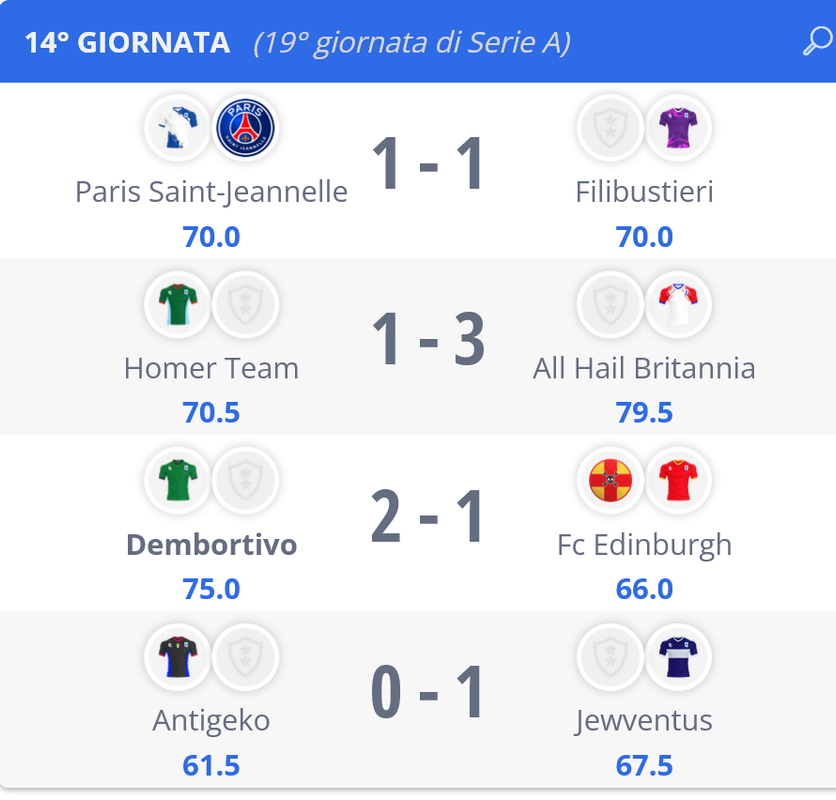Open the Dembortivo team name link
This screenshot has height=800, width=836.
[x=211, y=544]
